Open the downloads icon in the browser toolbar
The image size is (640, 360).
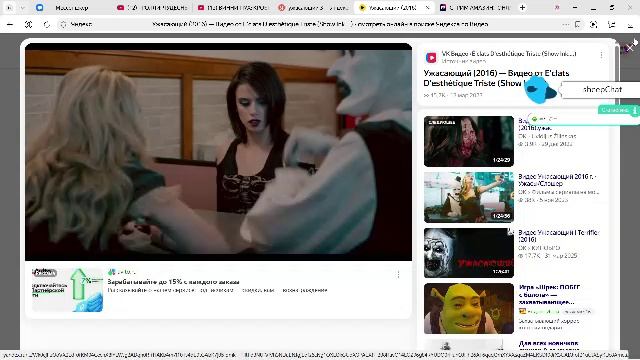click(x=630, y=24)
